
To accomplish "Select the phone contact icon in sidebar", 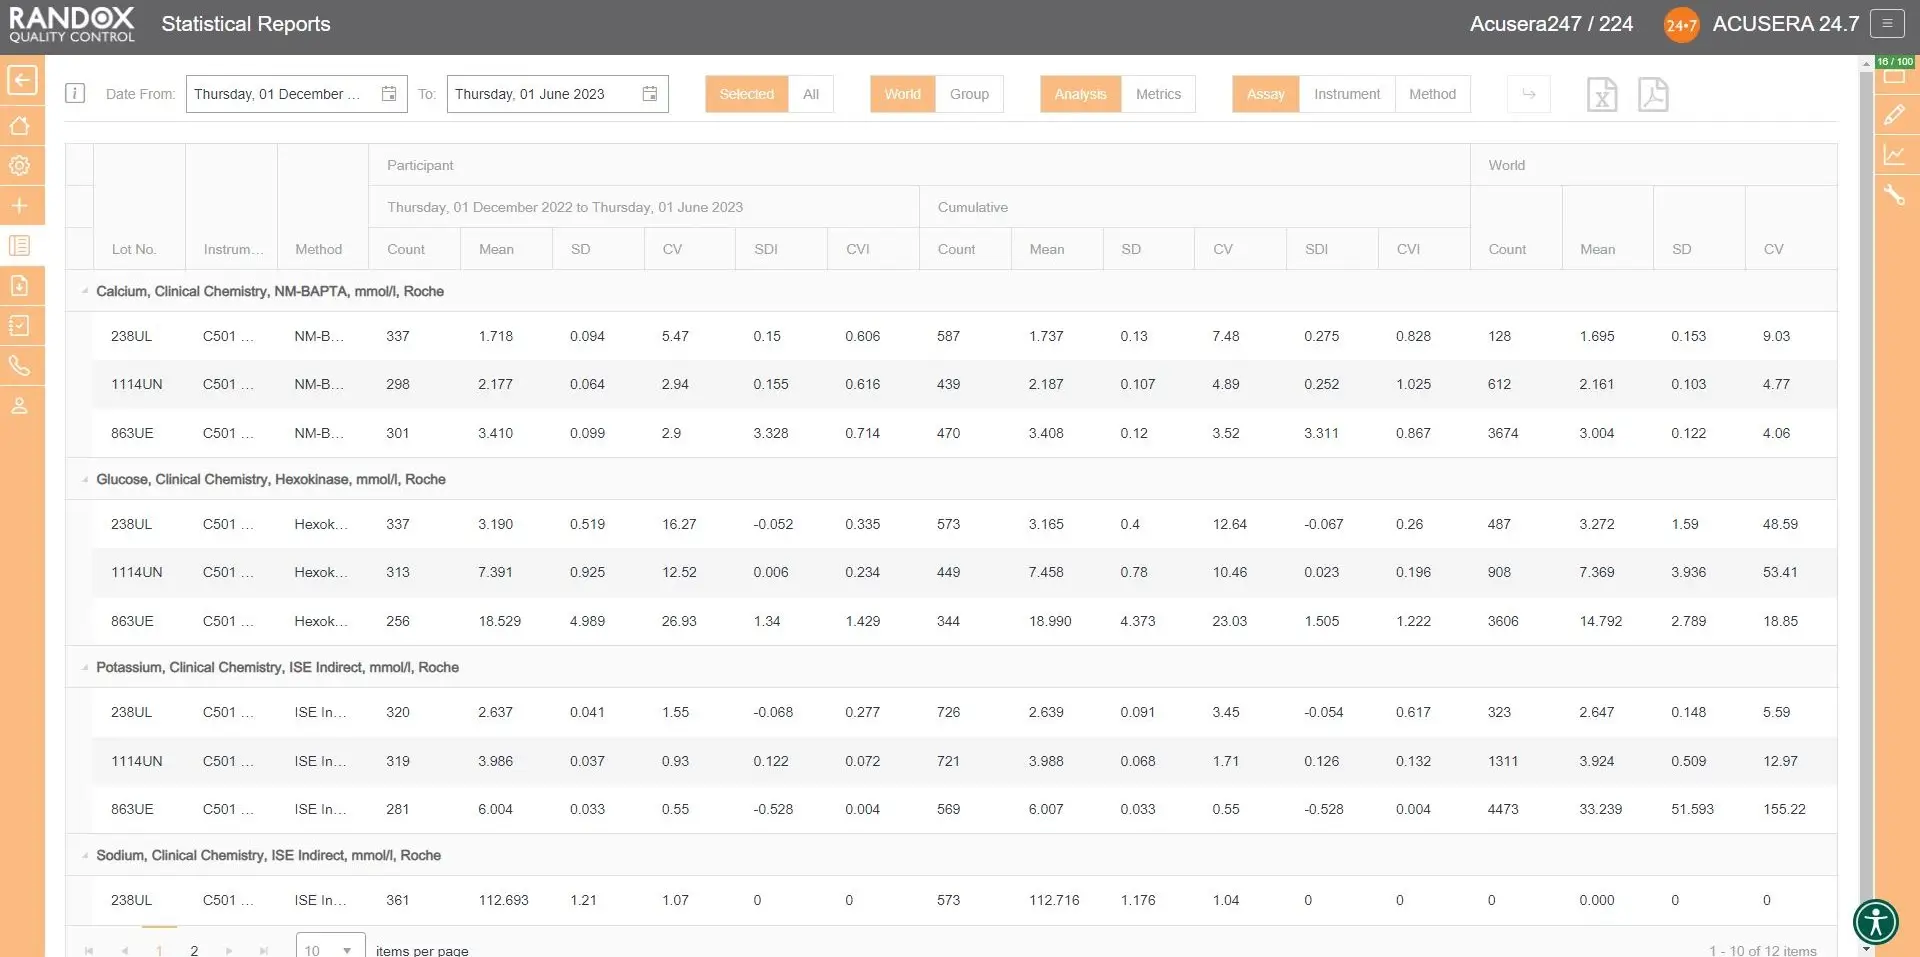I will [x=21, y=366].
